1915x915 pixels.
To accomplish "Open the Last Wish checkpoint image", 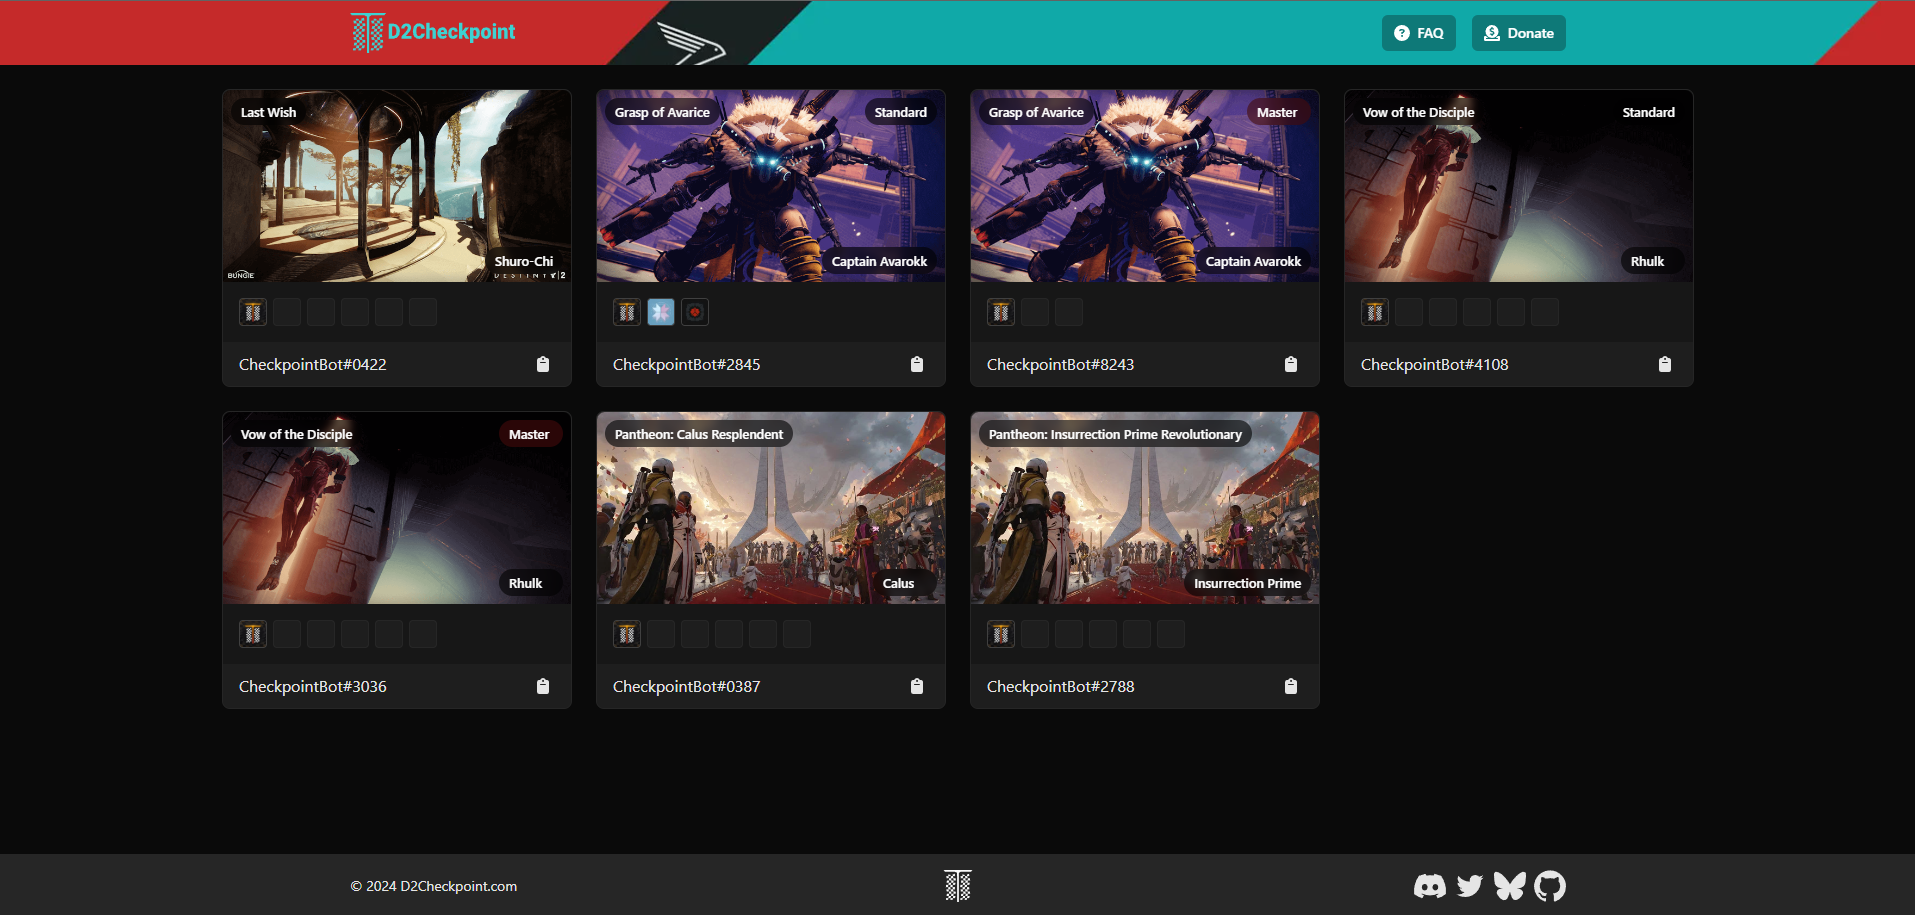I will pyautogui.click(x=397, y=186).
